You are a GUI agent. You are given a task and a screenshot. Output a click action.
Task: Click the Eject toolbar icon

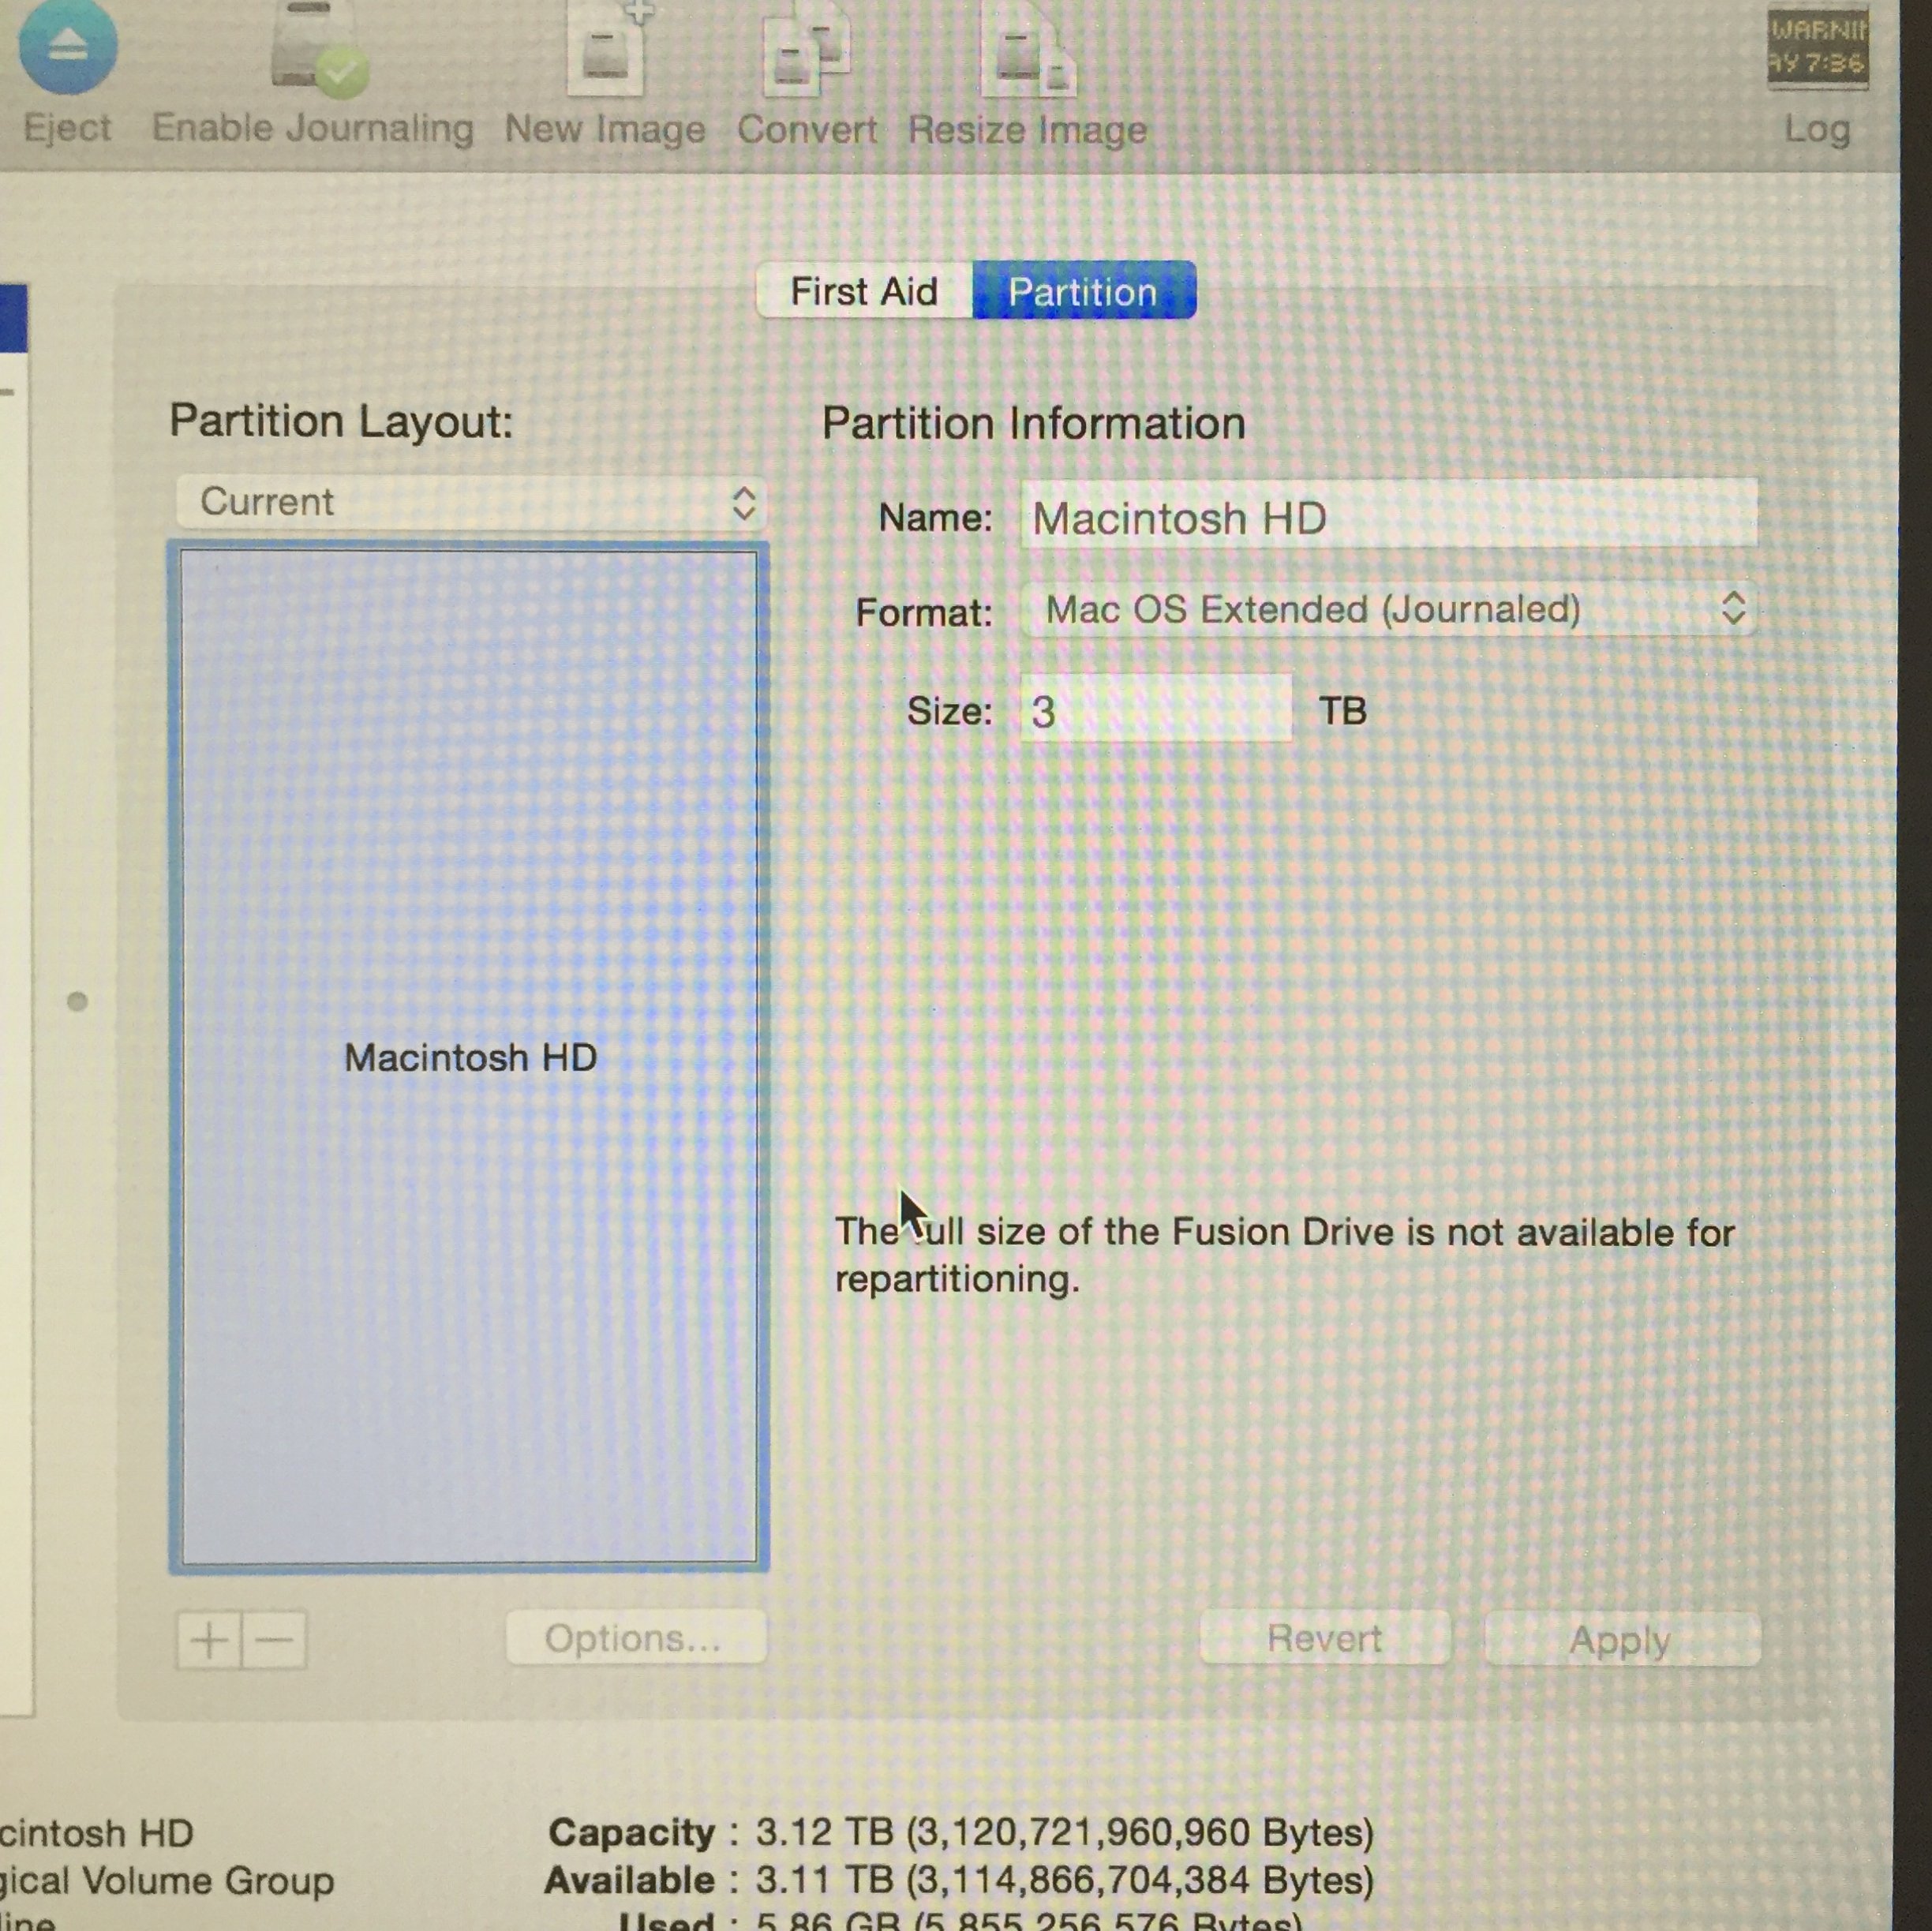[68, 45]
